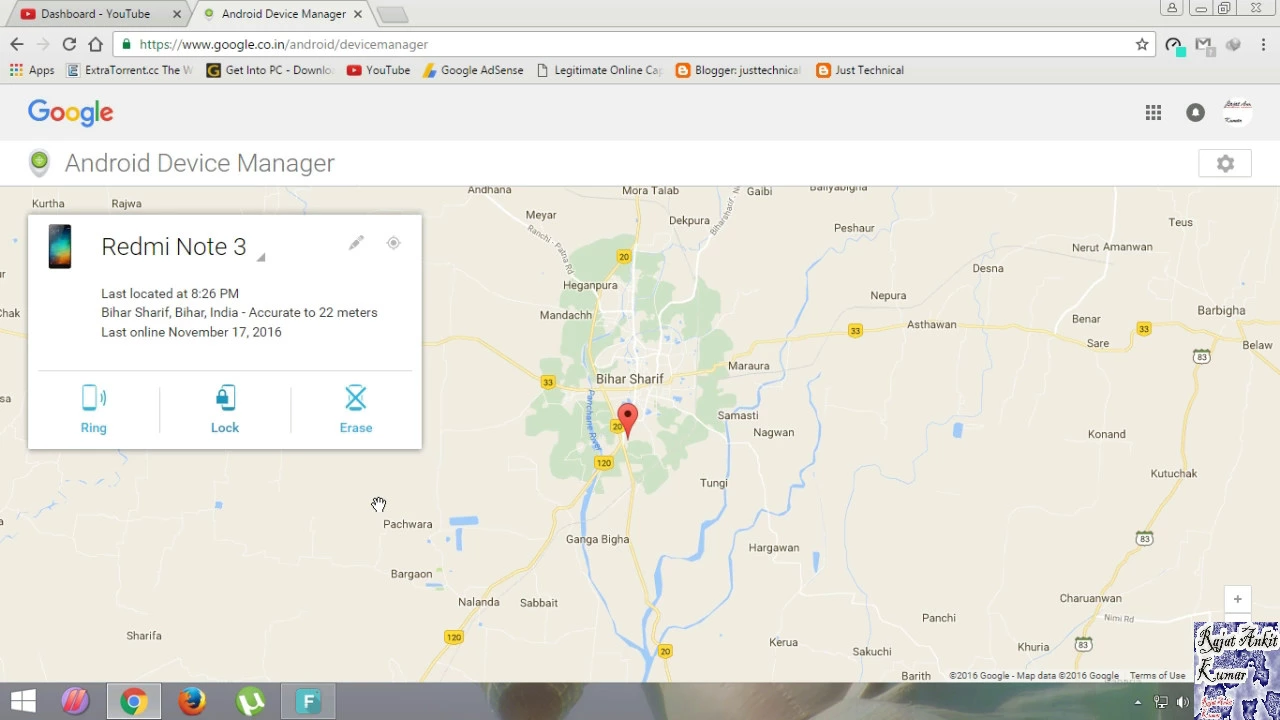Open uTorrent from the taskbar
Screen dimensions: 1280x720
tap(250, 701)
